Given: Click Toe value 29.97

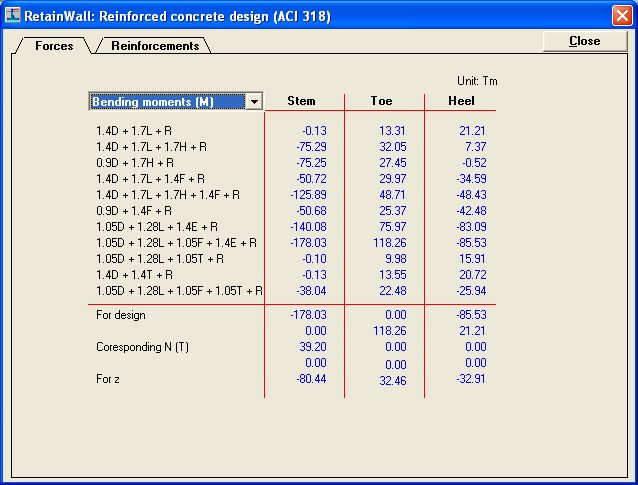Looking at the screenshot, I should coord(393,179).
